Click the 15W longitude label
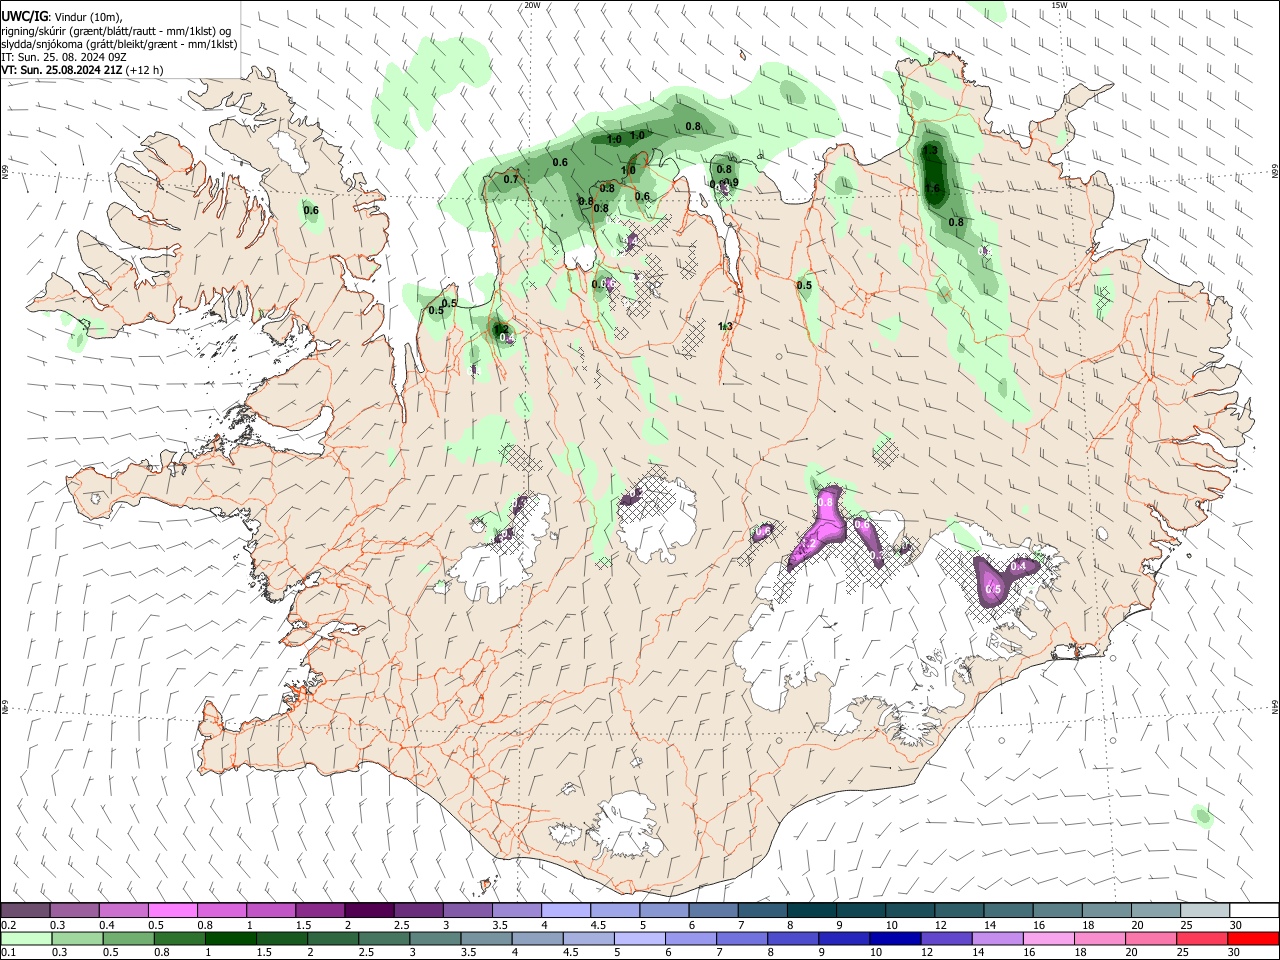 click(1059, 5)
